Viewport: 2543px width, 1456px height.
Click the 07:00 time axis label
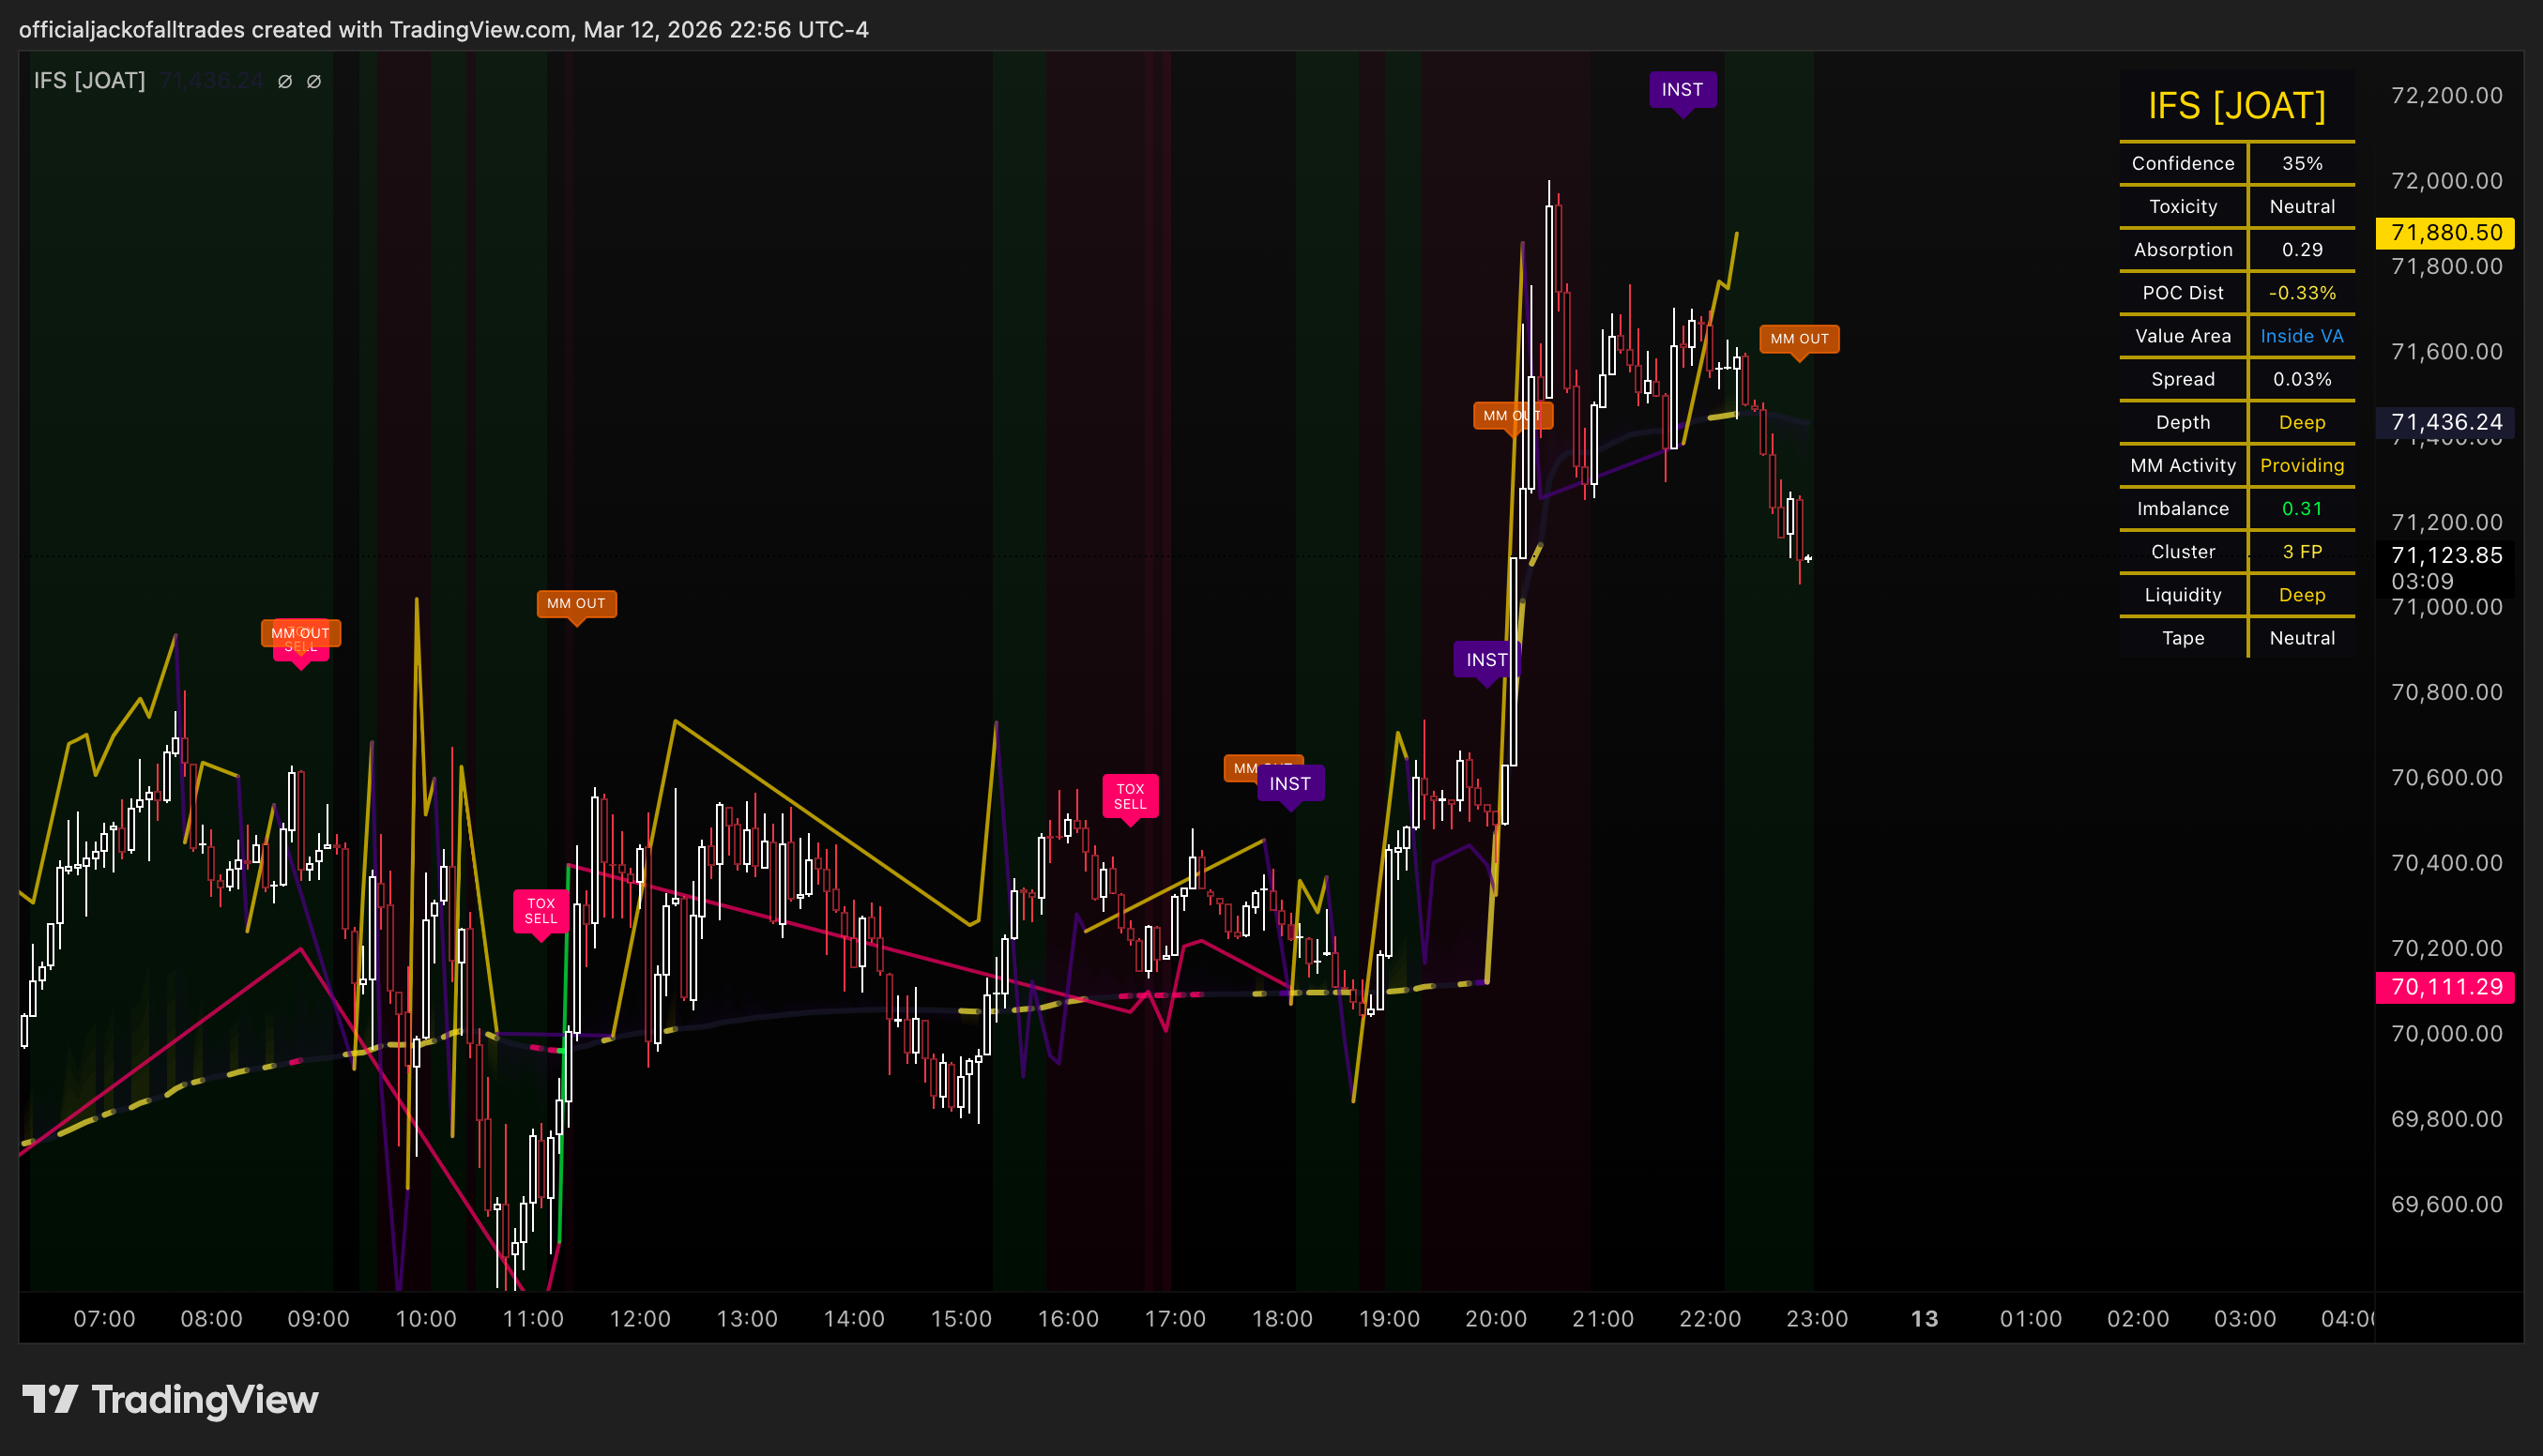(x=104, y=1319)
